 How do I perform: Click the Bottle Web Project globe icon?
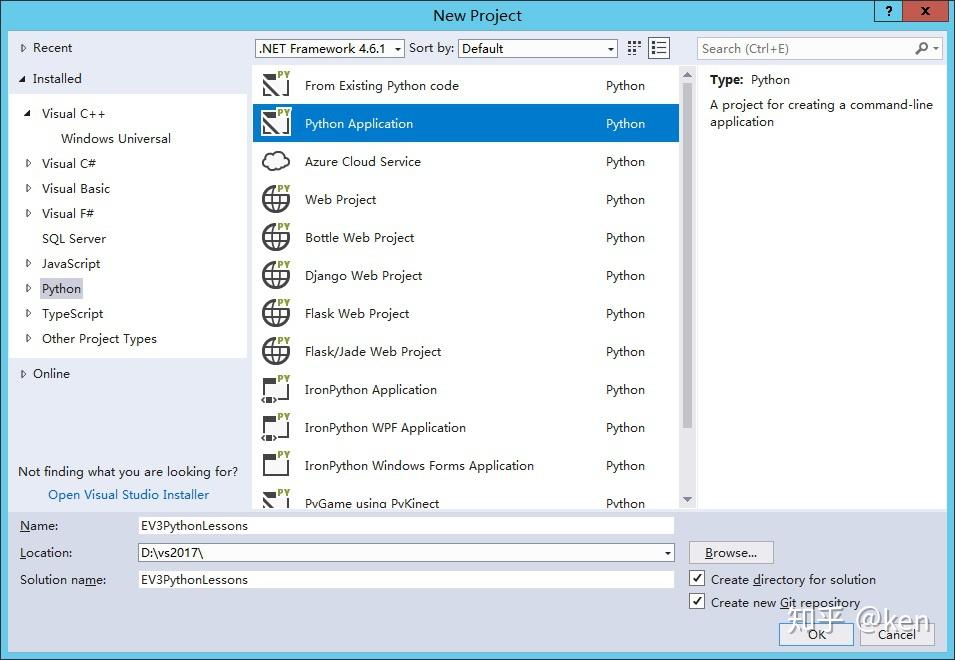coord(276,237)
